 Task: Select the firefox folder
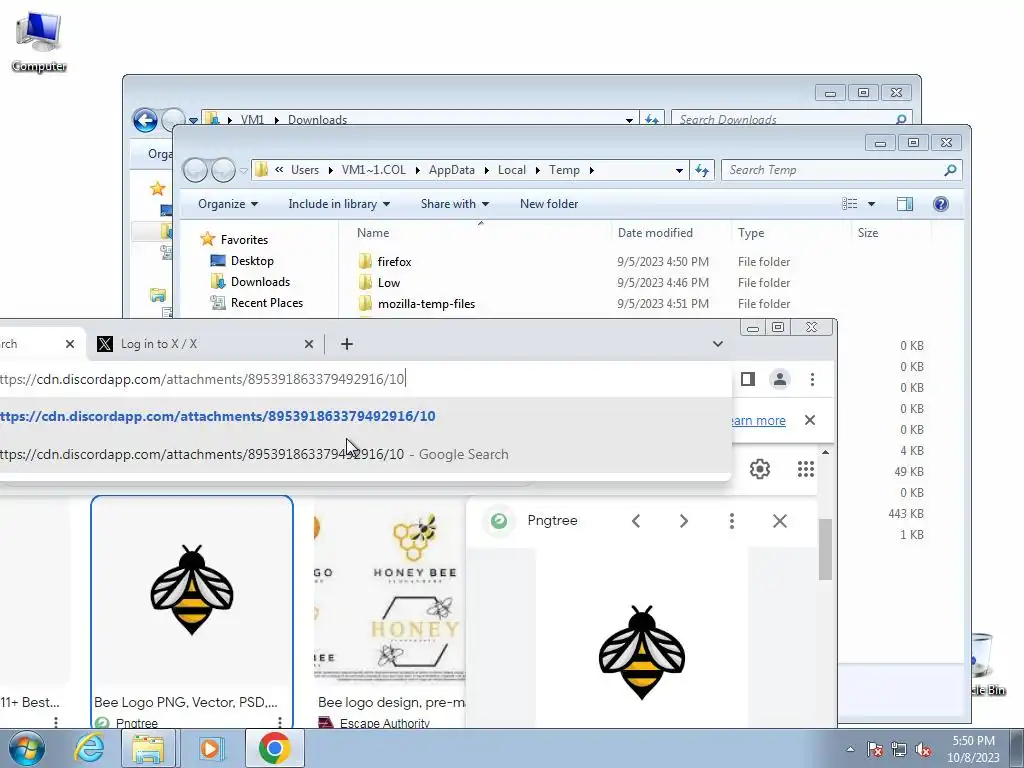click(x=394, y=261)
